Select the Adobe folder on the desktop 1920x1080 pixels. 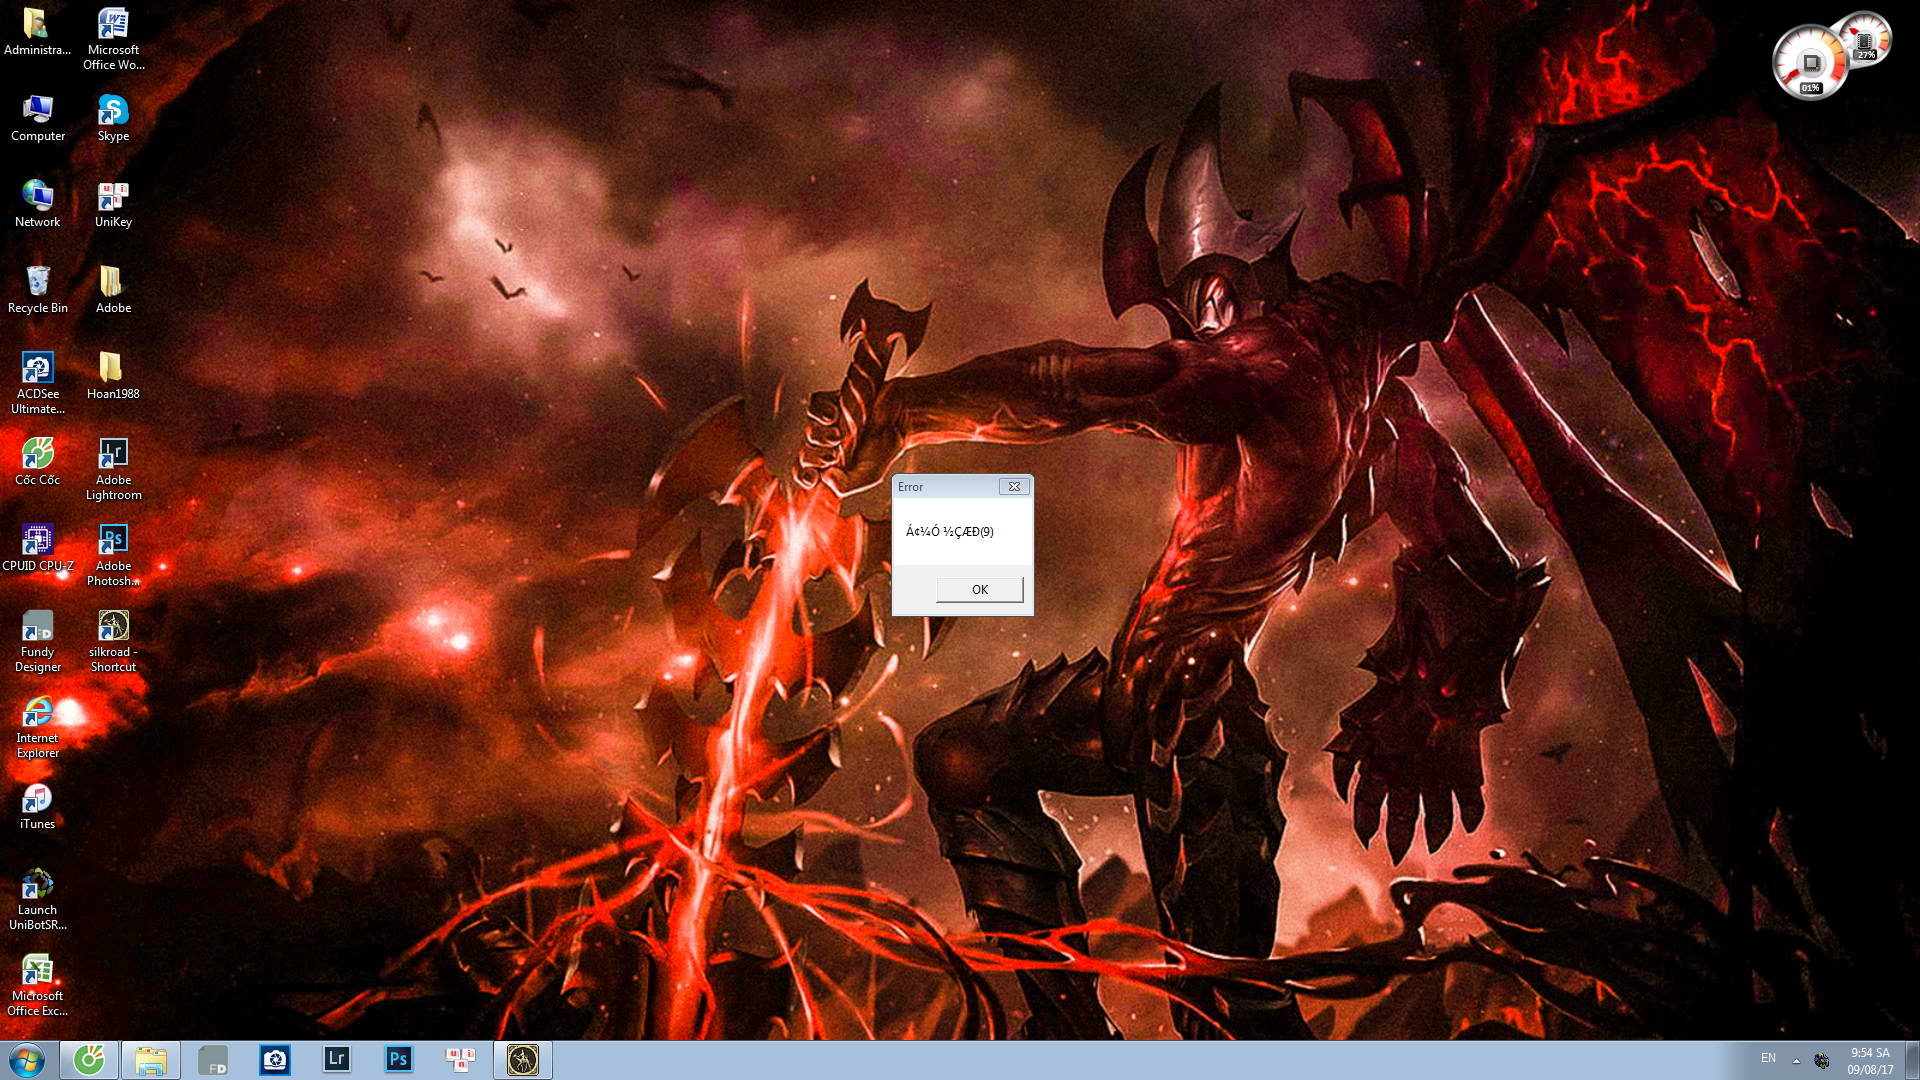click(113, 290)
